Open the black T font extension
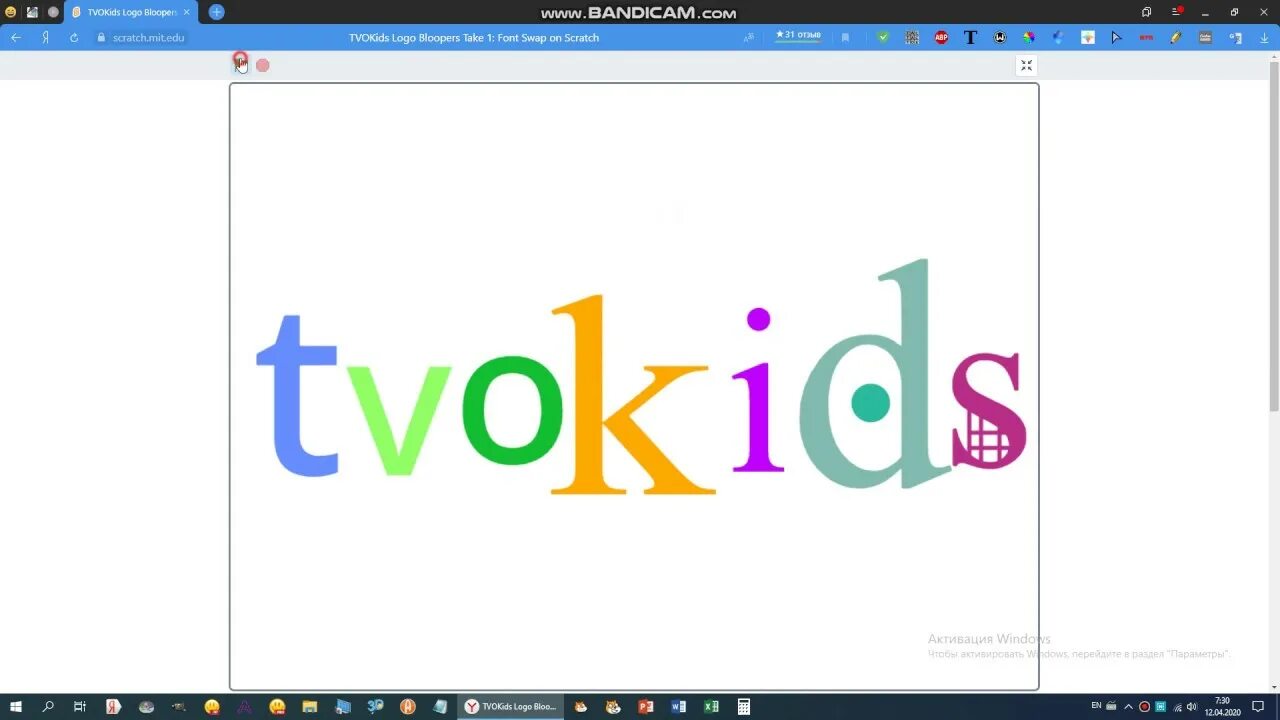This screenshot has height=720, width=1280. point(970,38)
